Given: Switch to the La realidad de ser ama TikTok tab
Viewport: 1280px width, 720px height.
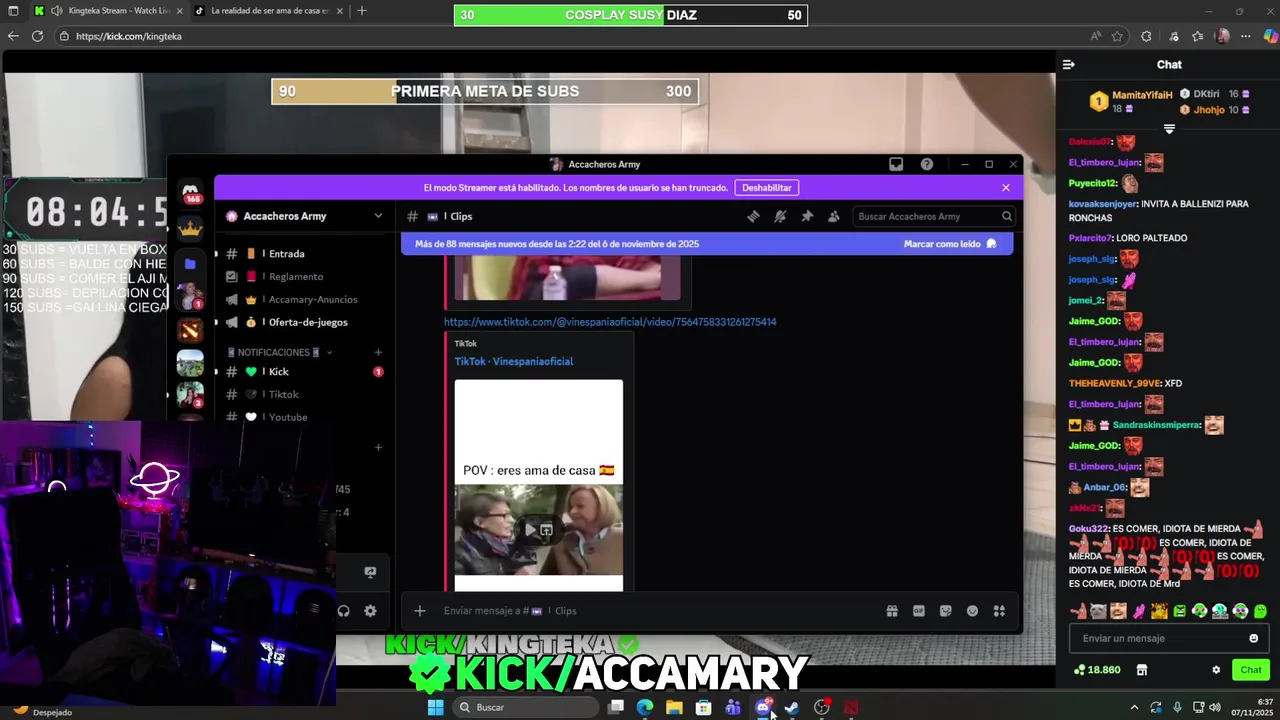Looking at the screenshot, I should [267, 11].
